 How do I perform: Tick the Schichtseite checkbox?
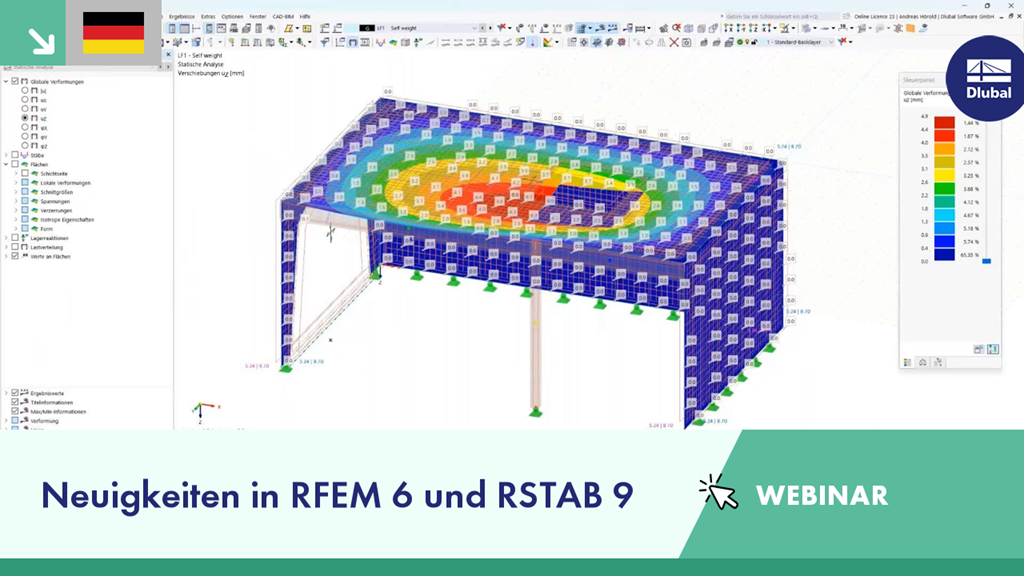coord(25,174)
